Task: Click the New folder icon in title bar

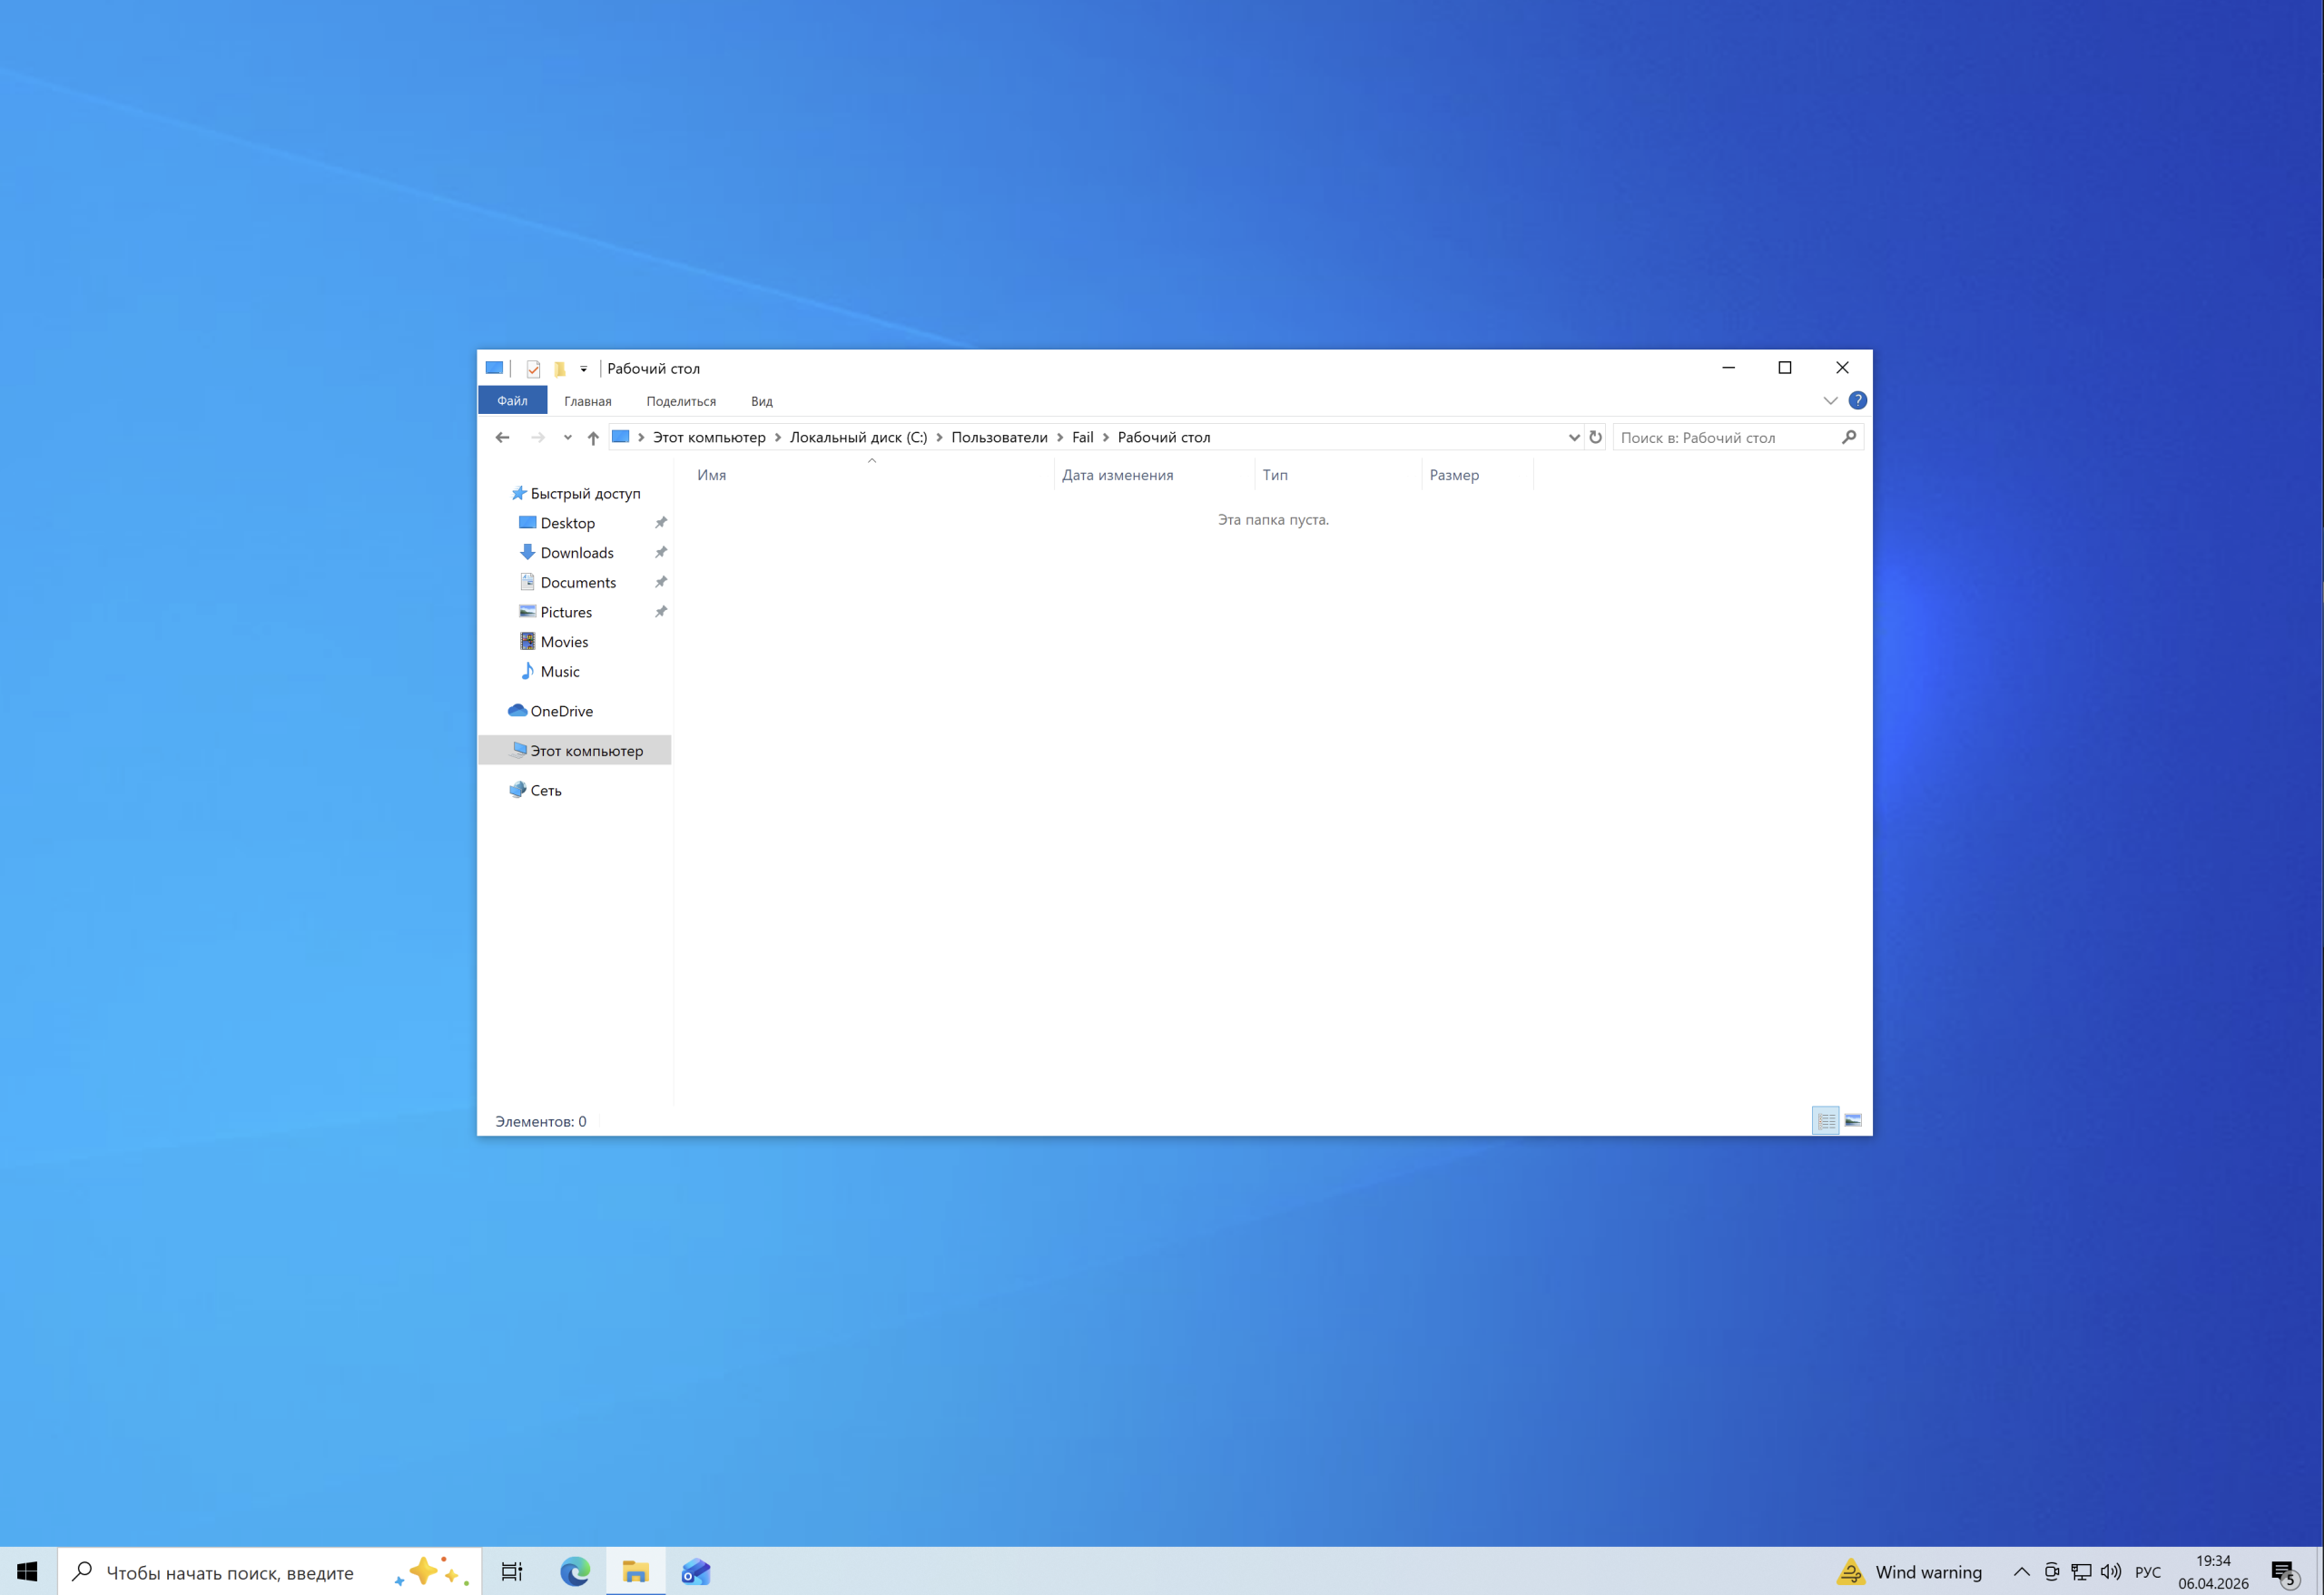Action: (560, 369)
